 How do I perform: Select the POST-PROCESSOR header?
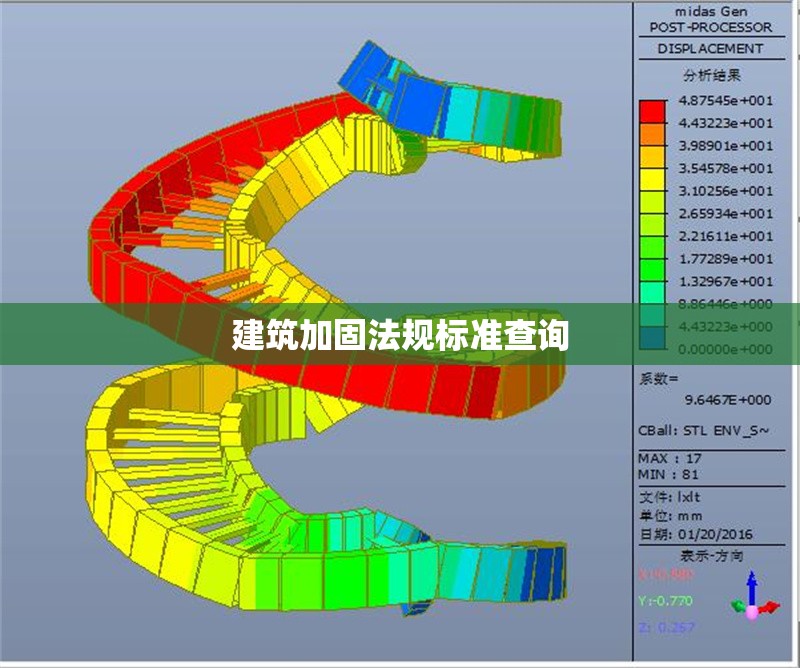712,28
